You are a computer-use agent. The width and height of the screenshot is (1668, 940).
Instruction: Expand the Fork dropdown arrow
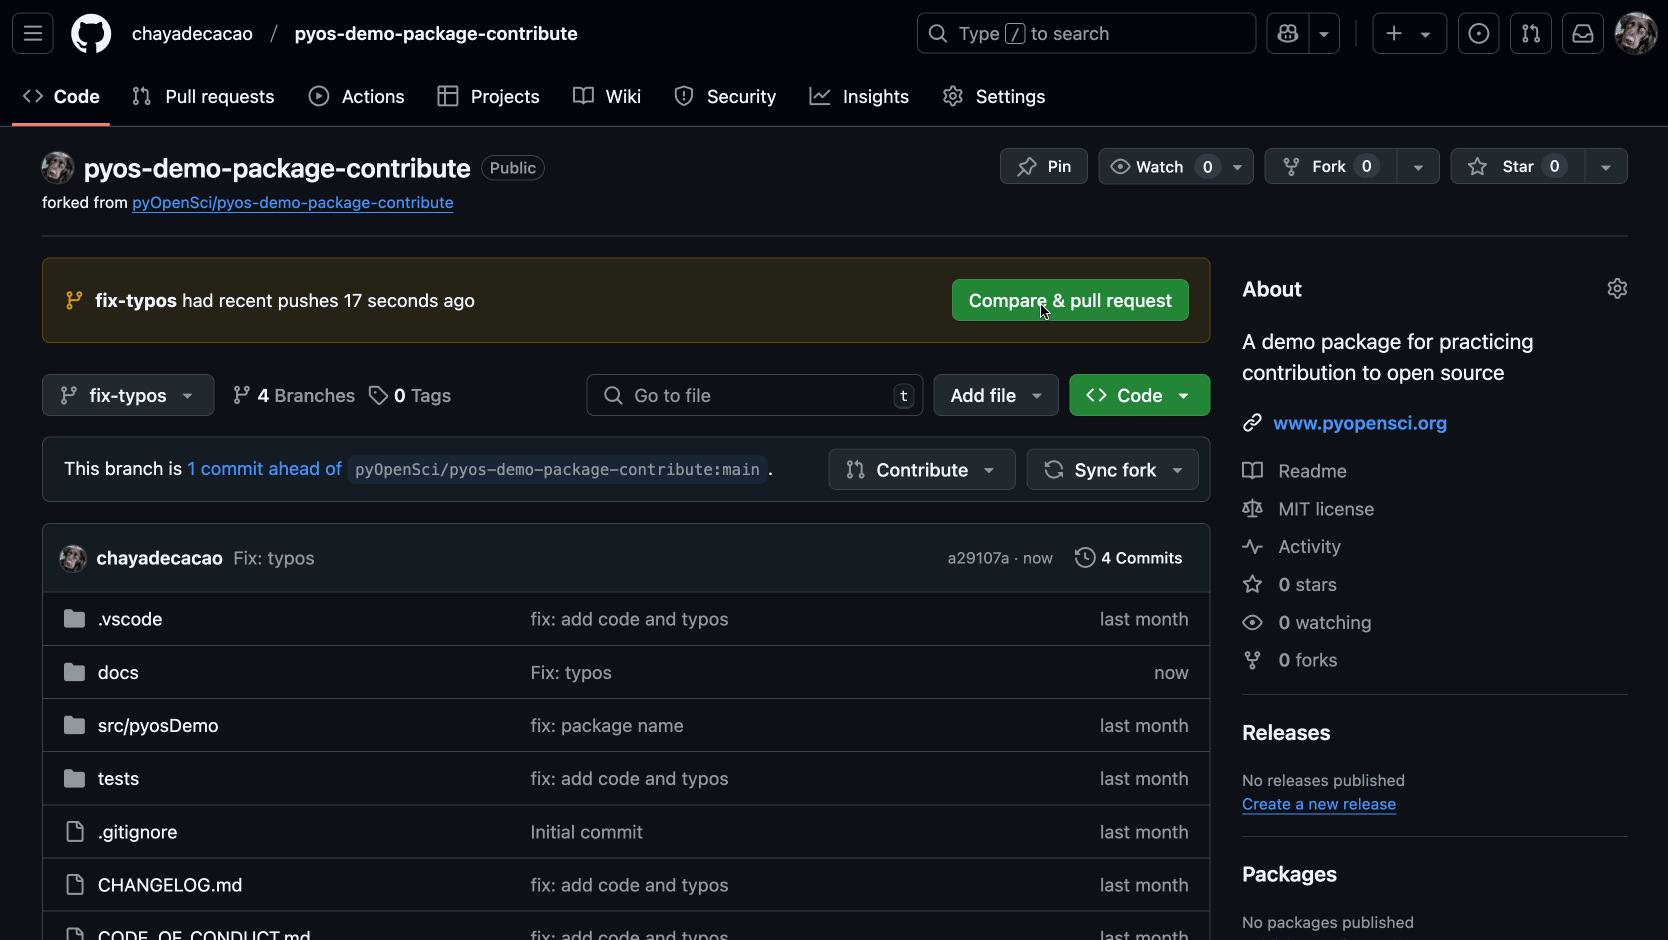[x=1418, y=167]
